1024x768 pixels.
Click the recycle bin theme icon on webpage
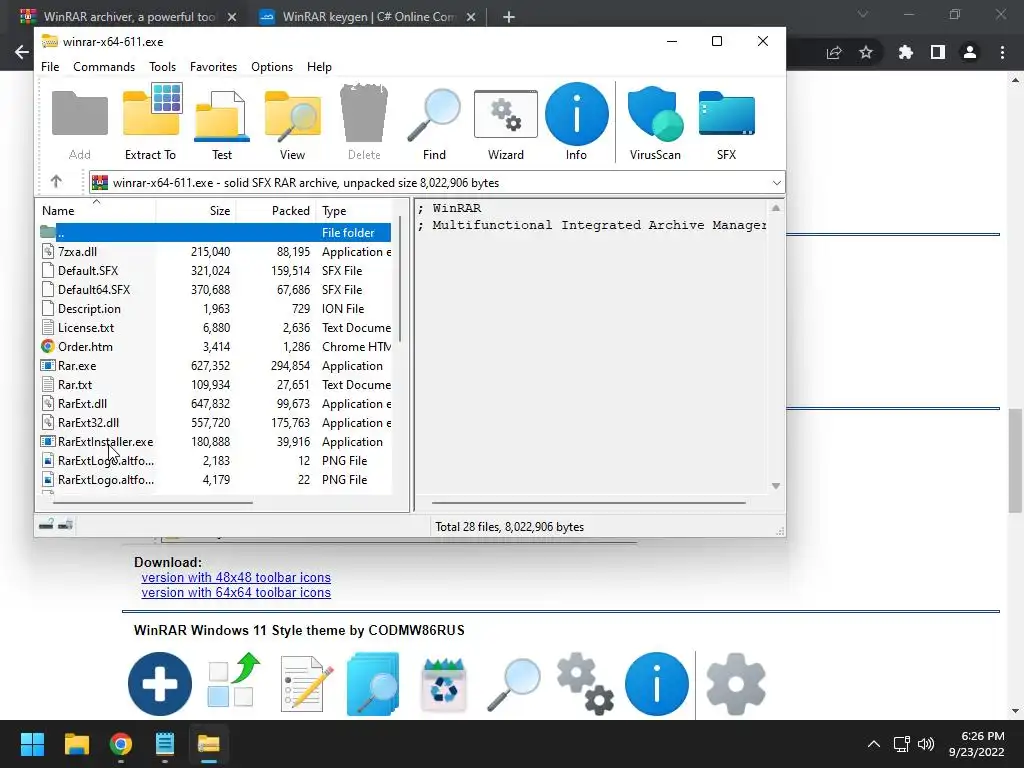tap(443, 684)
